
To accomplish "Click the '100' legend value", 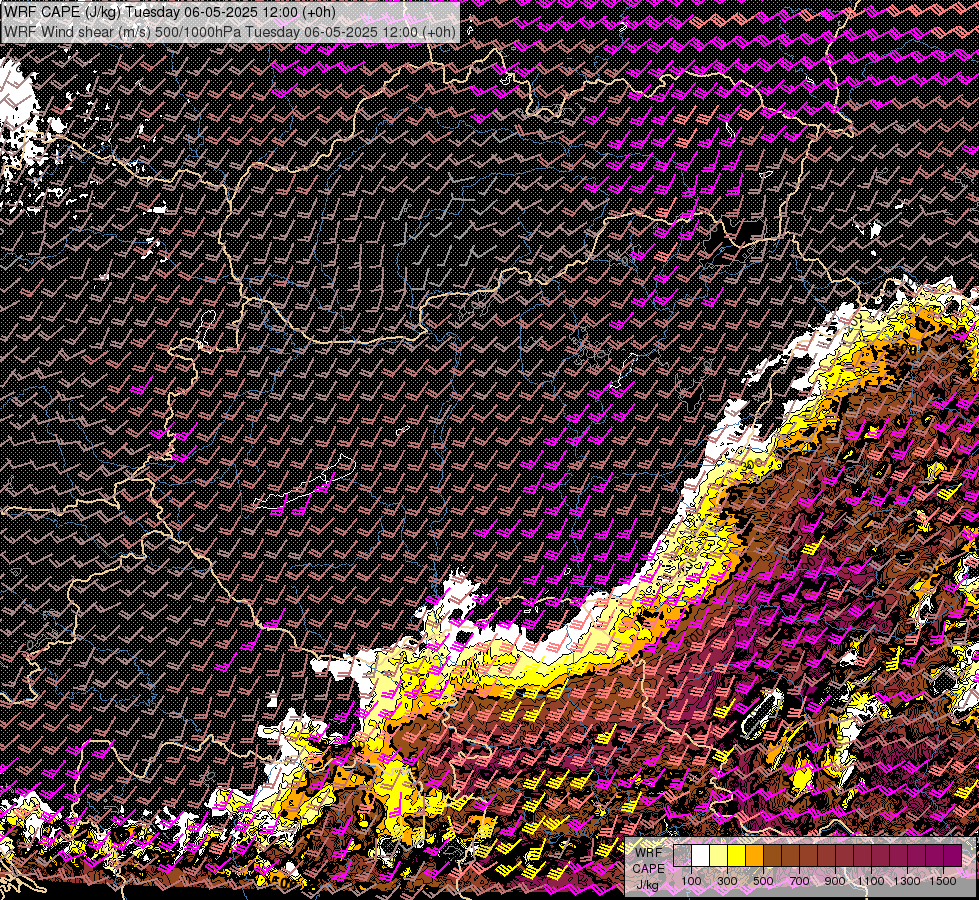I will click(691, 881).
